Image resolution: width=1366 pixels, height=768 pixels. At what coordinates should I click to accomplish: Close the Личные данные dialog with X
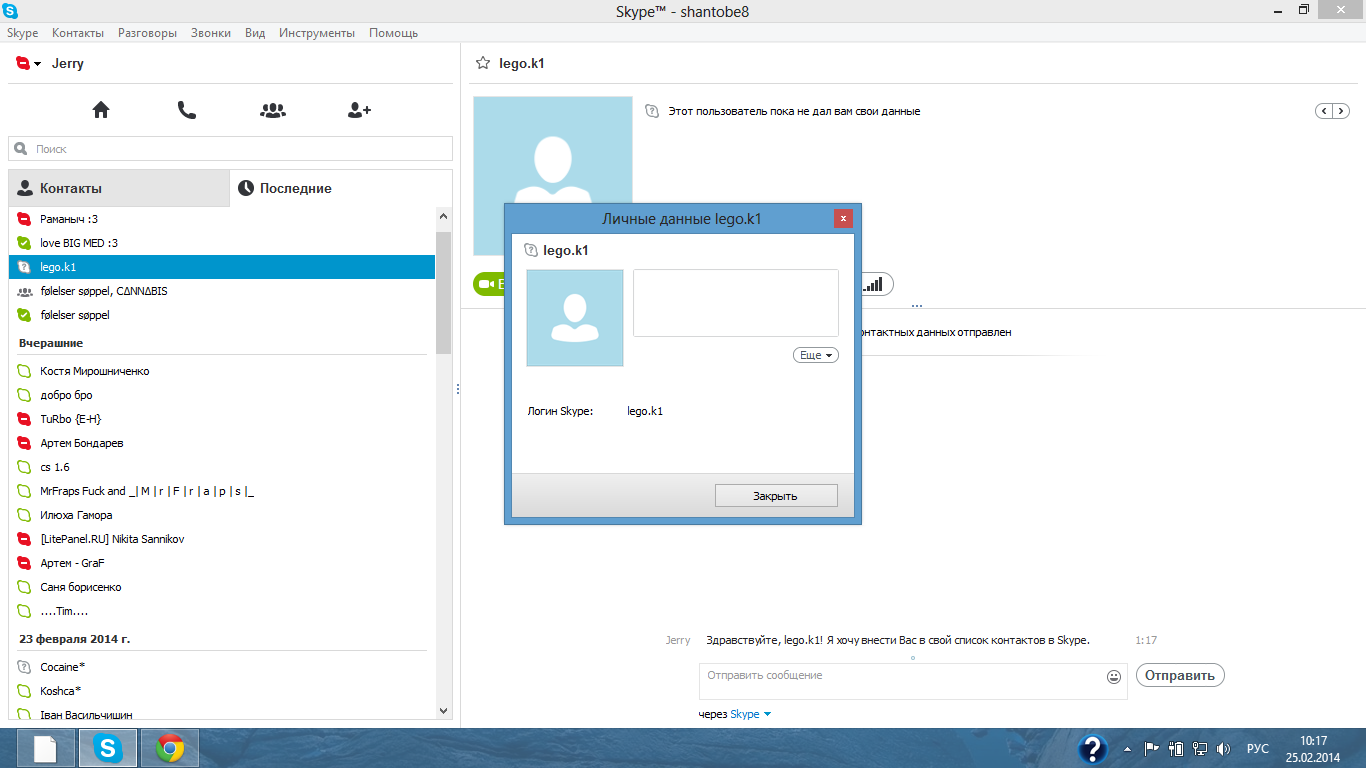click(843, 218)
